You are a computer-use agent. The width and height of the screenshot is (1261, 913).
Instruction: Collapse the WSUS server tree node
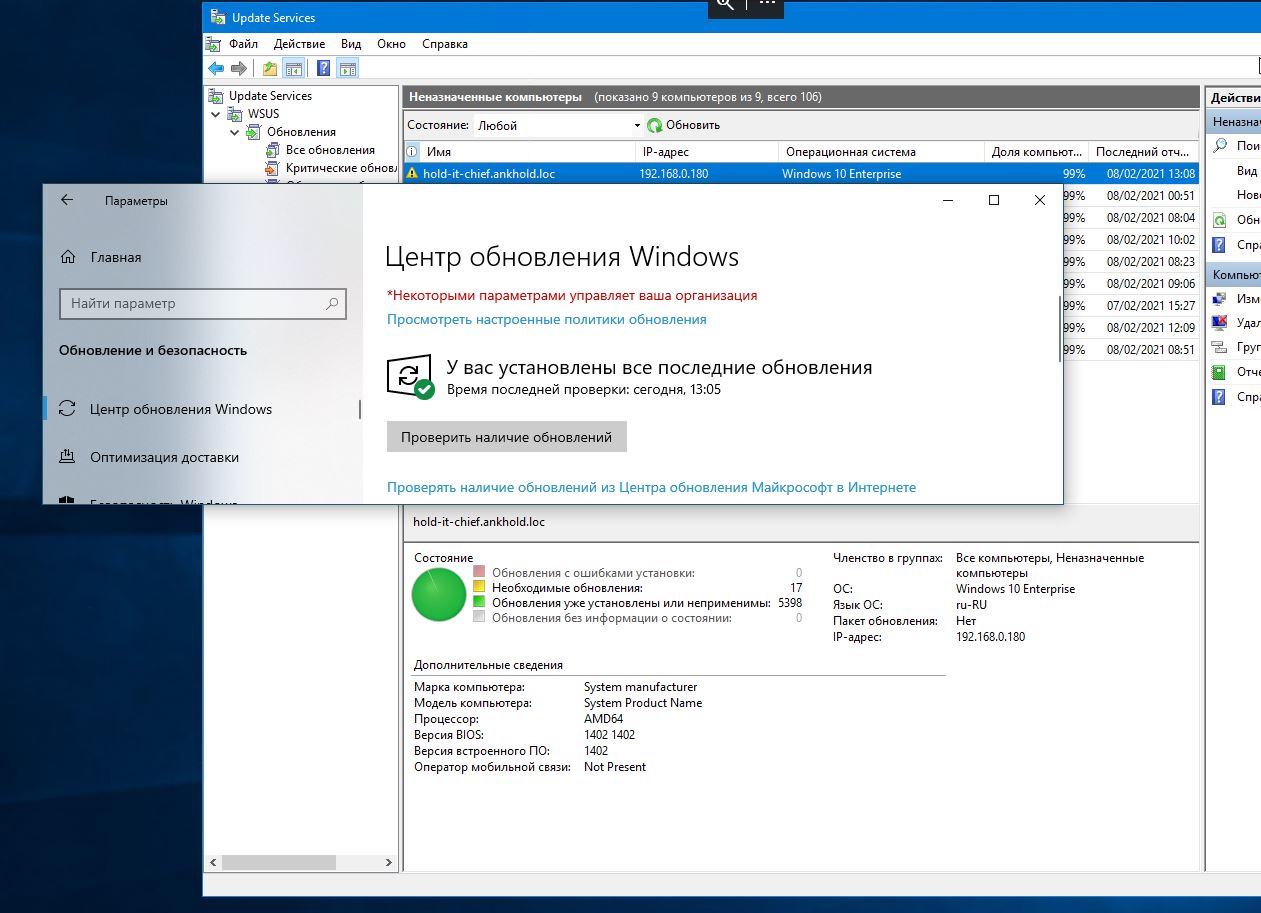click(x=216, y=114)
